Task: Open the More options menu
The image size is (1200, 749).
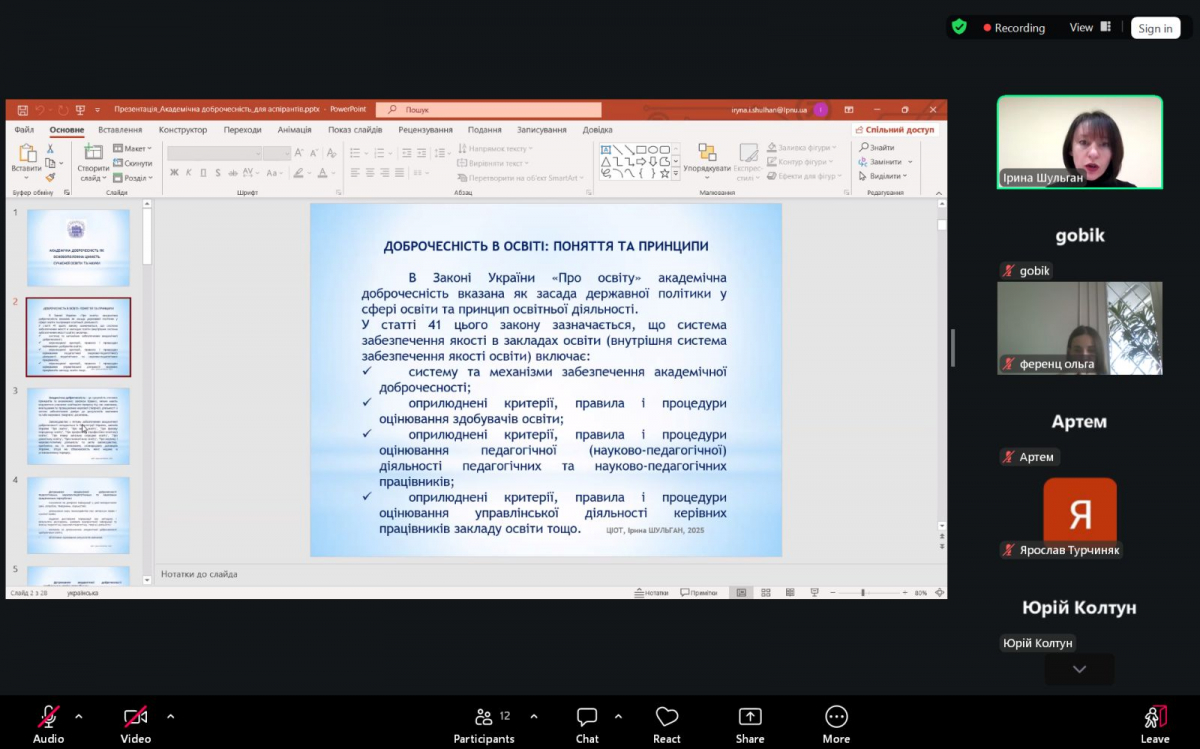Action: point(836,724)
